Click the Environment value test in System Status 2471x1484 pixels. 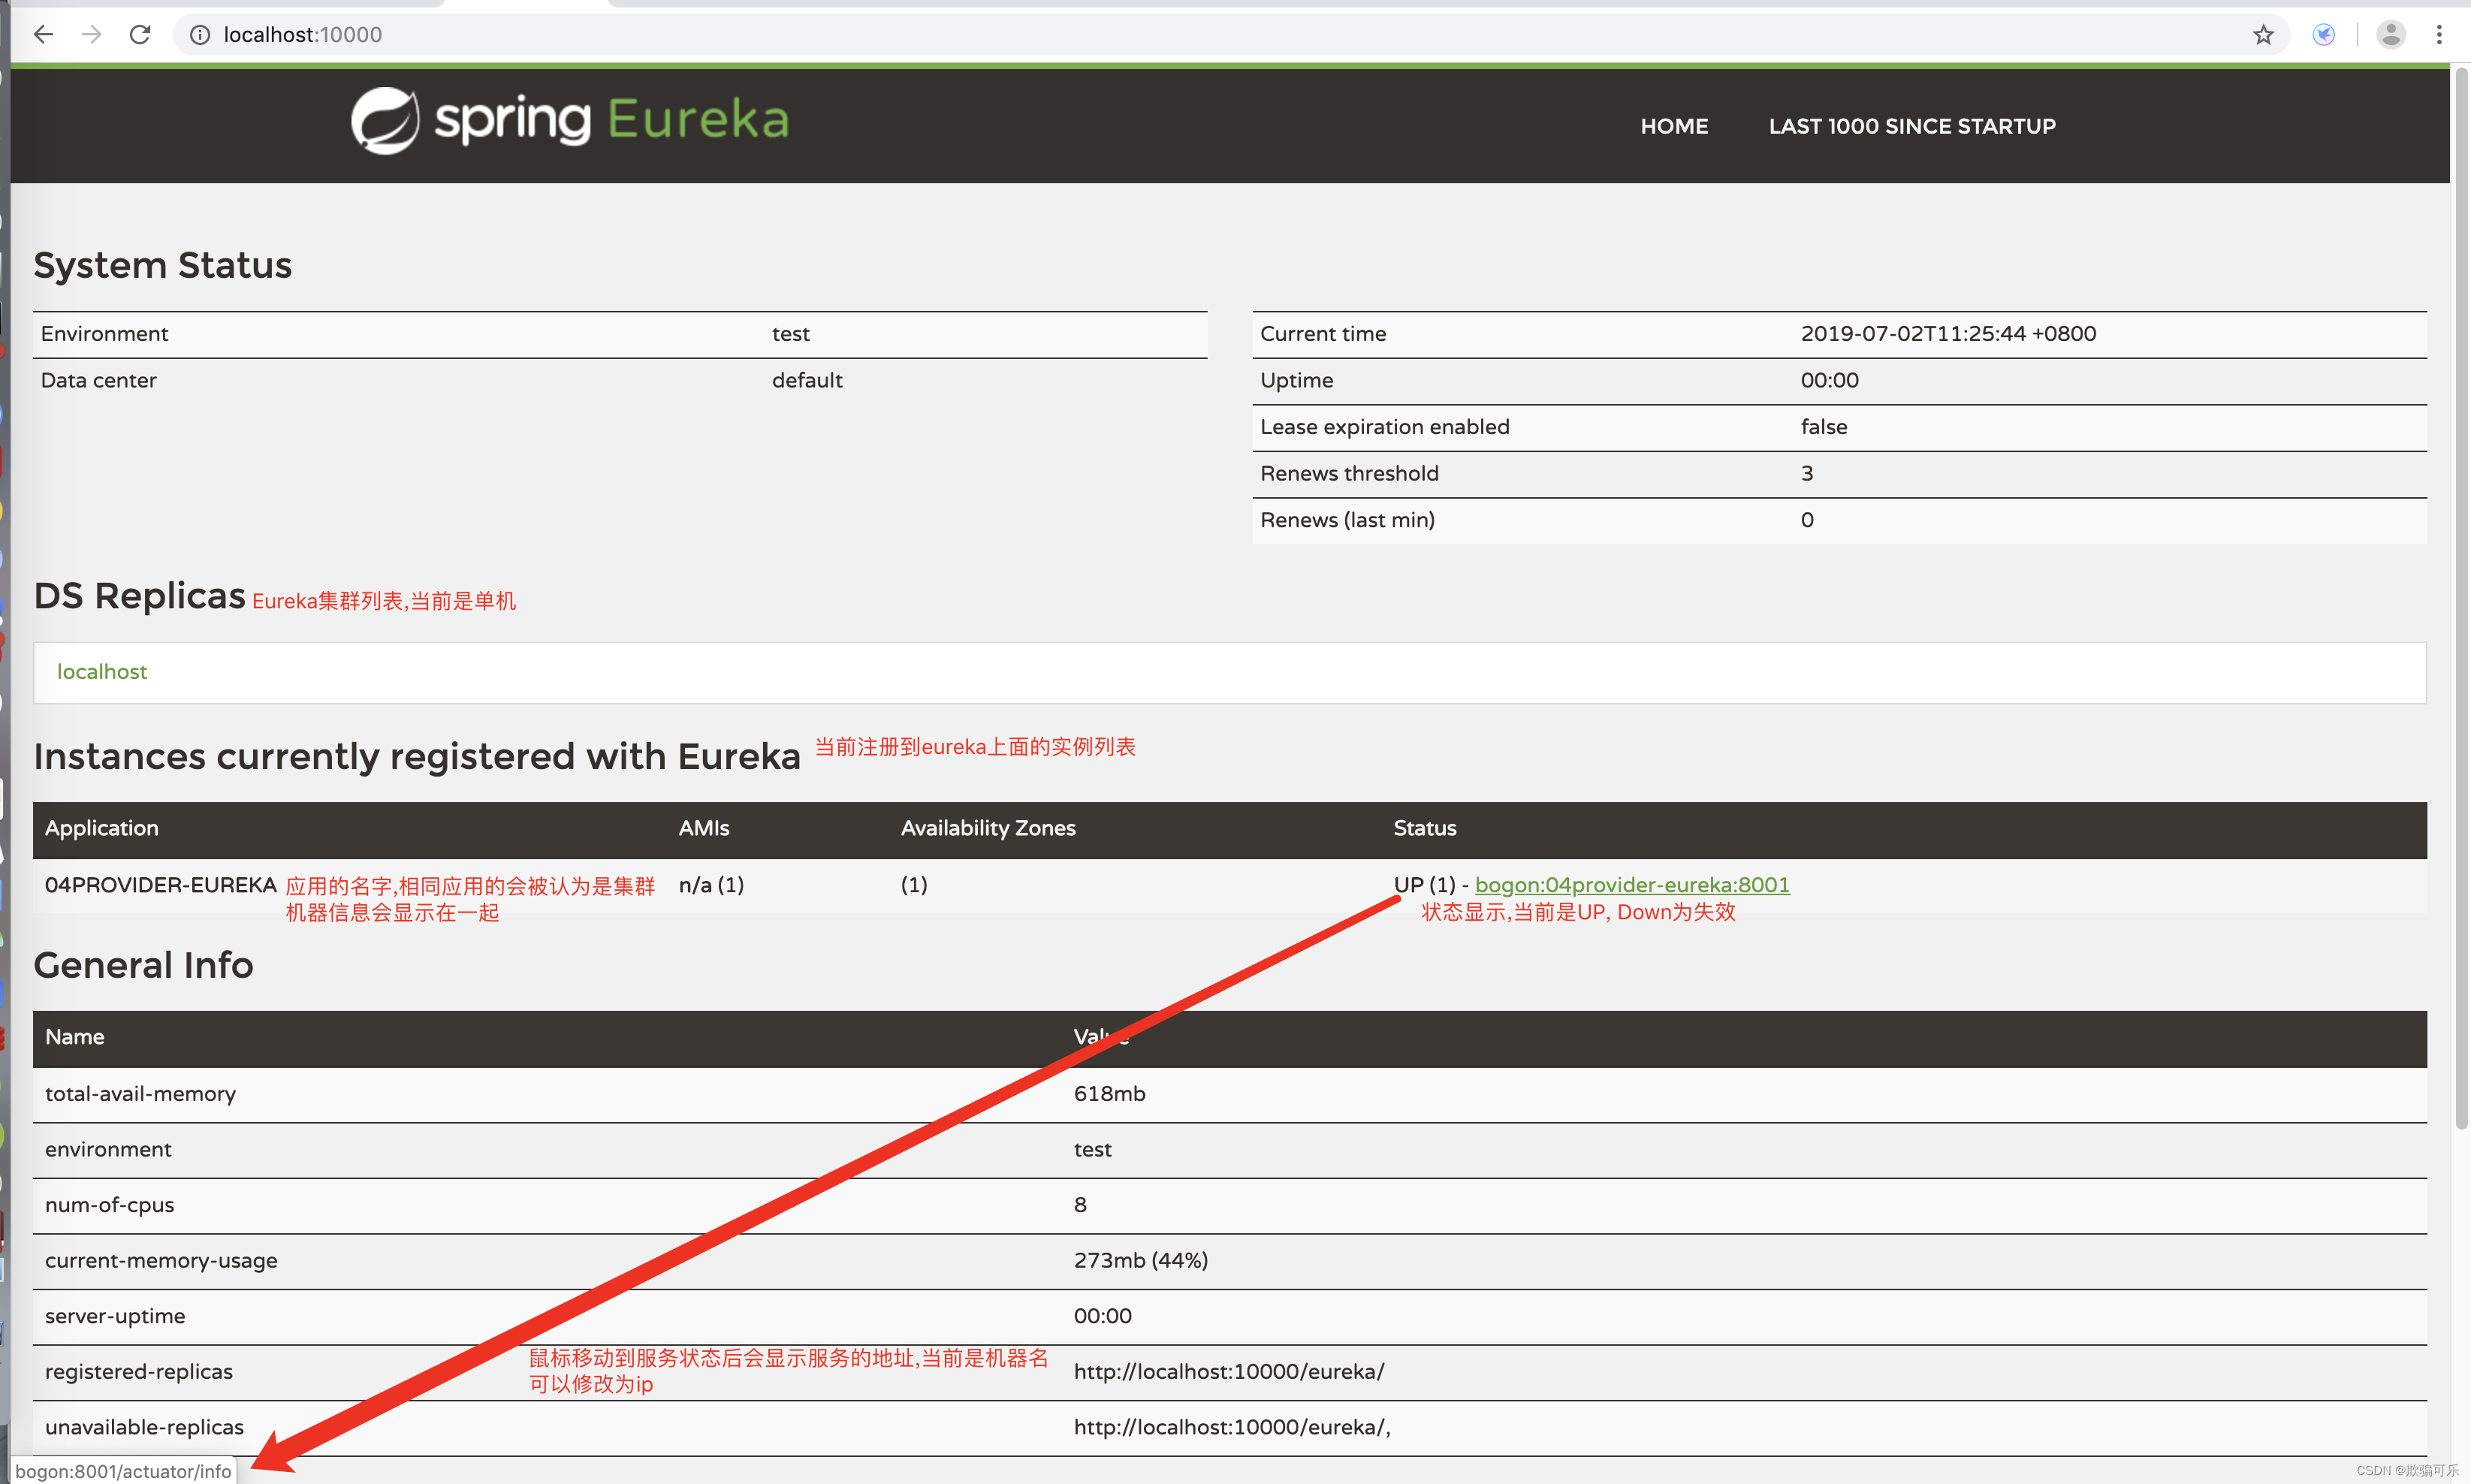pyautogui.click(x=790, y=334)
